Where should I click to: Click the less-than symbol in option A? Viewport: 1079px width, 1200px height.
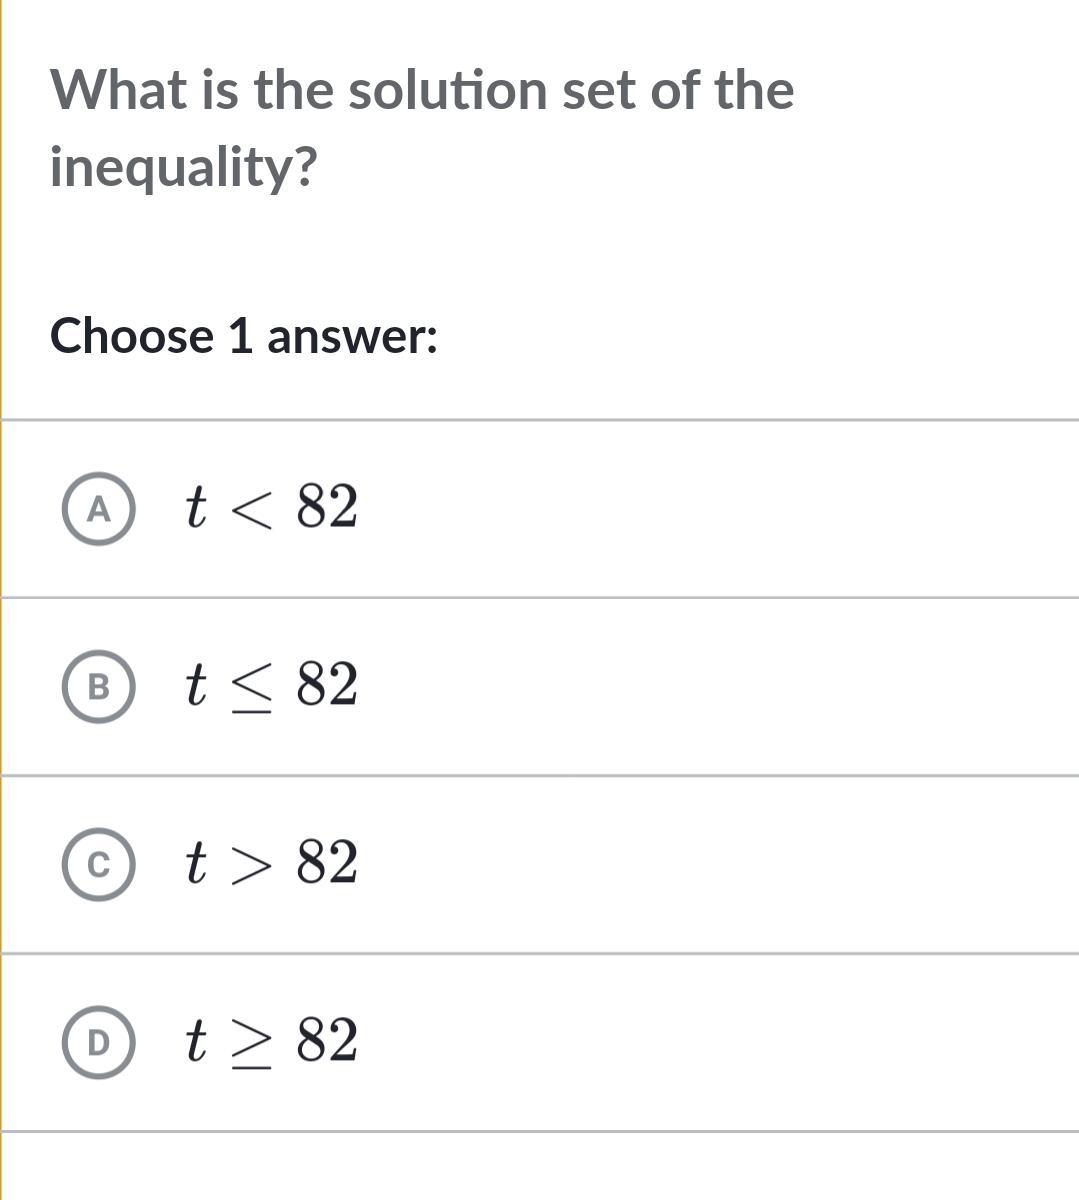tap(250, 509)
